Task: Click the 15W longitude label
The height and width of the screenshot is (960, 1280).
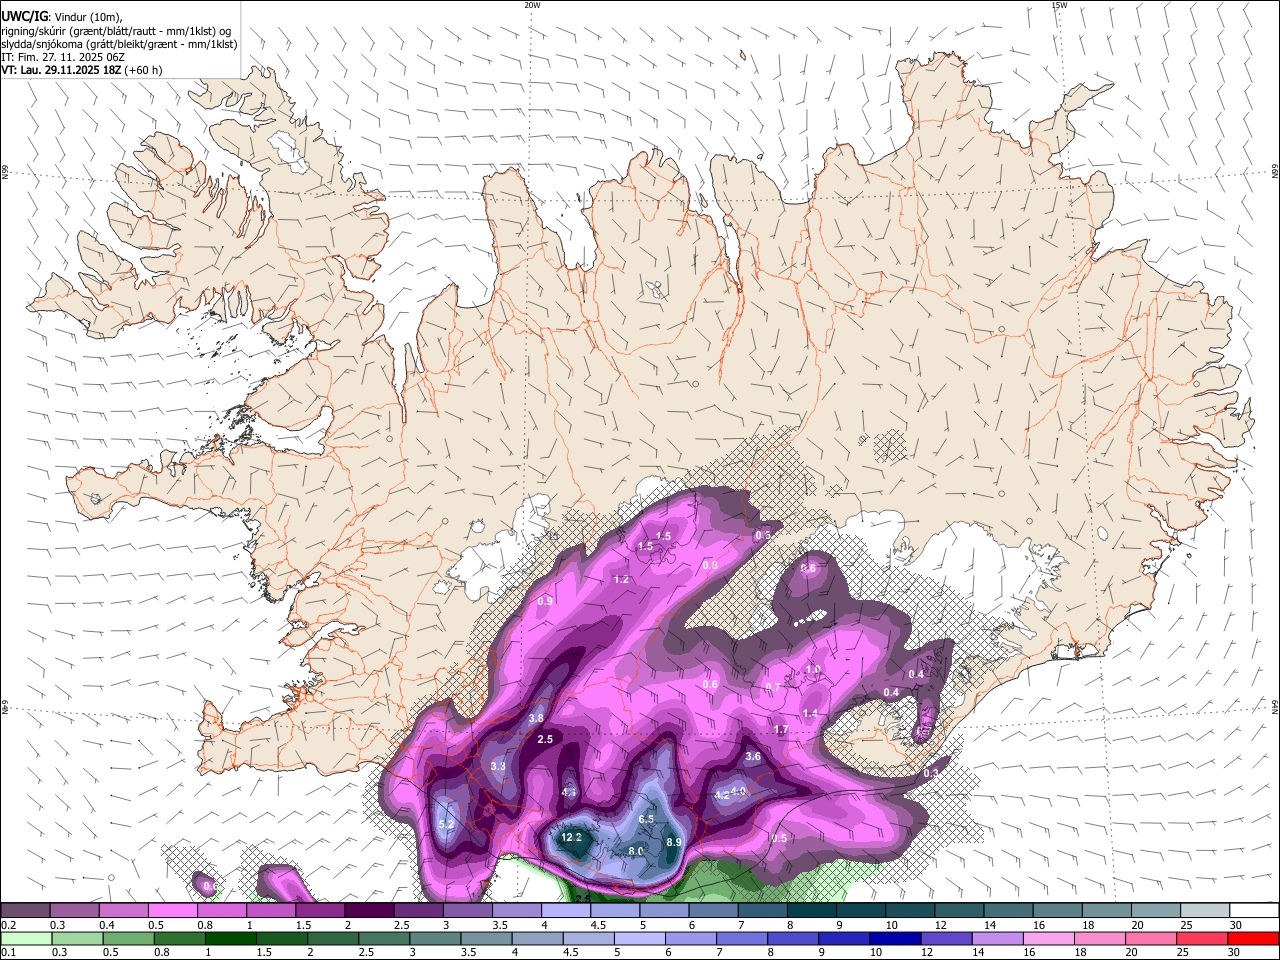Action: 1059,5
